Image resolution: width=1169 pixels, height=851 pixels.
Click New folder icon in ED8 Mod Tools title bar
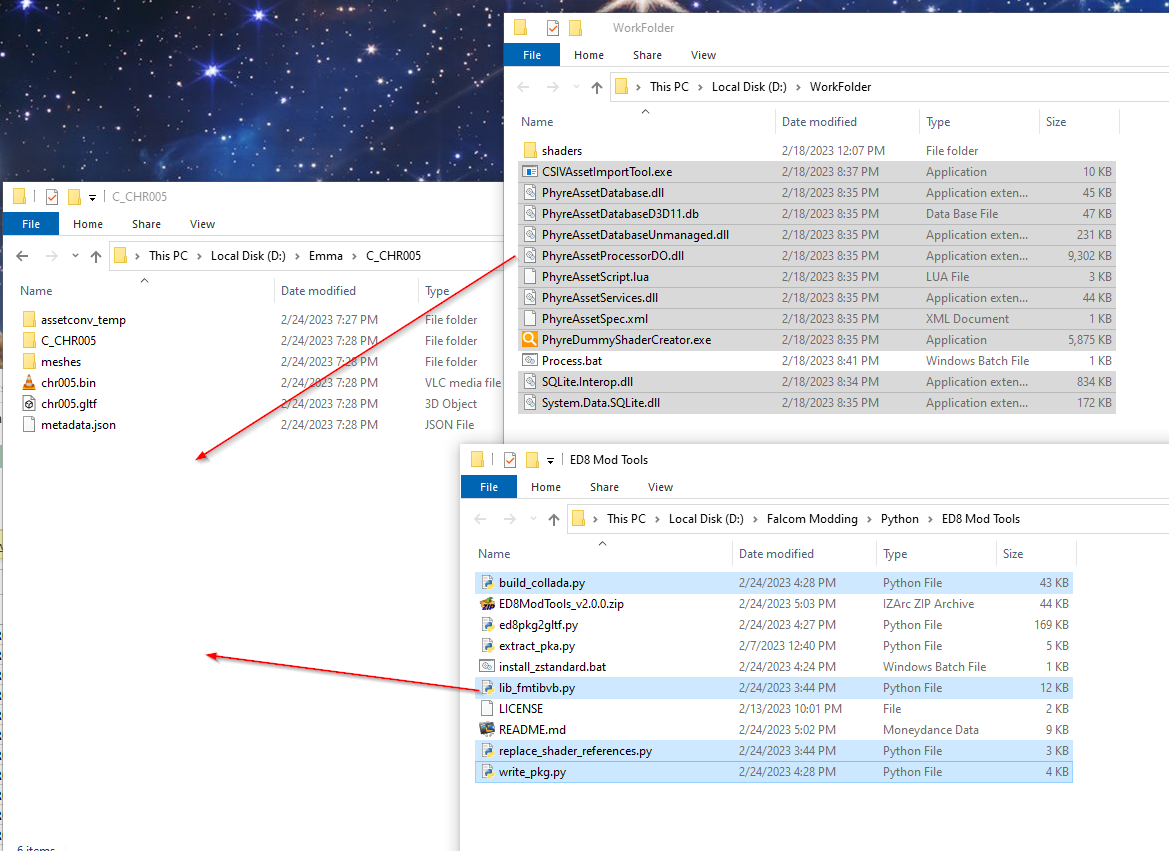pos(532,460)
